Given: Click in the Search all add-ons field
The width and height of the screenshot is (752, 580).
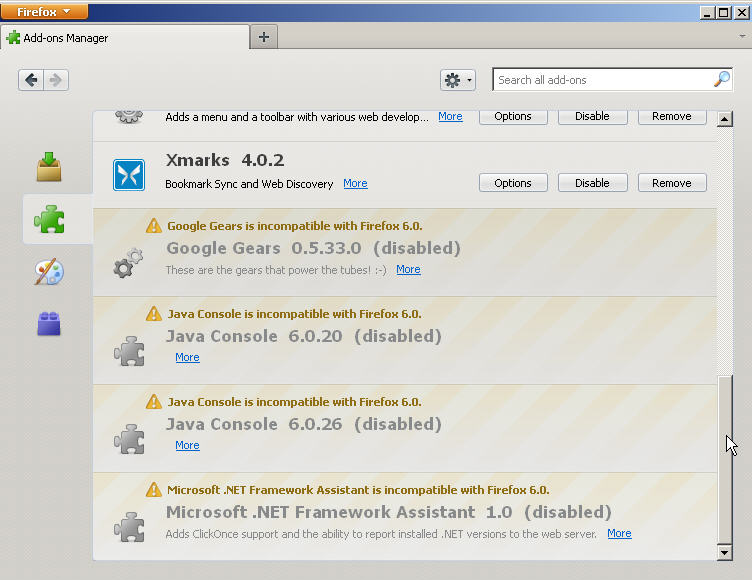Looking at the screenshot, I should click(602, 80).
